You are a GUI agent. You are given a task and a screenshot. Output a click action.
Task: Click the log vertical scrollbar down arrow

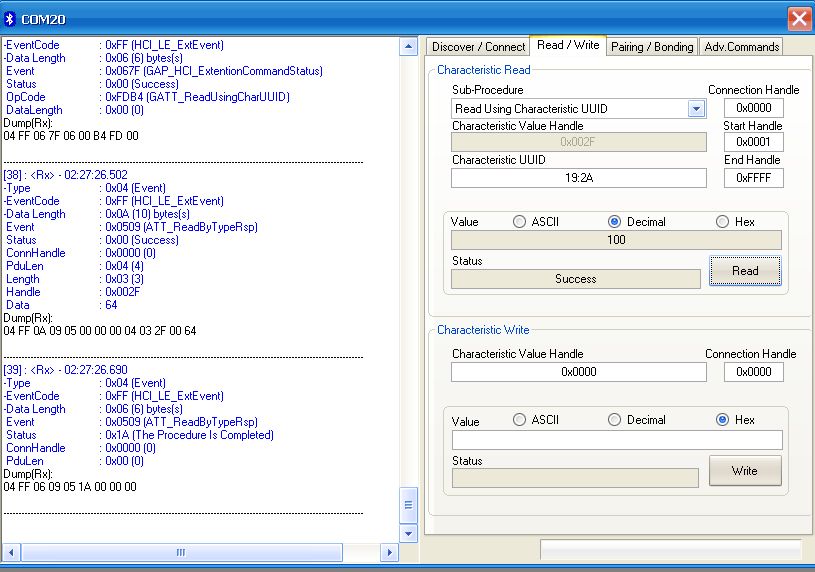tap(409, 534)
